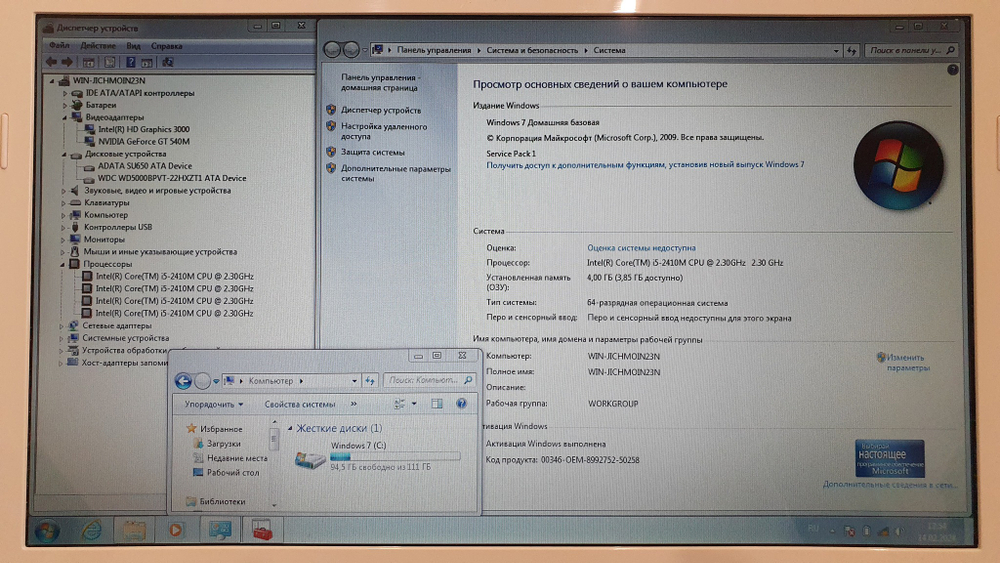Expand IDE ATA/ATAPI контроллеры node
1000x563 pixels.
click(x=65, y=93)
